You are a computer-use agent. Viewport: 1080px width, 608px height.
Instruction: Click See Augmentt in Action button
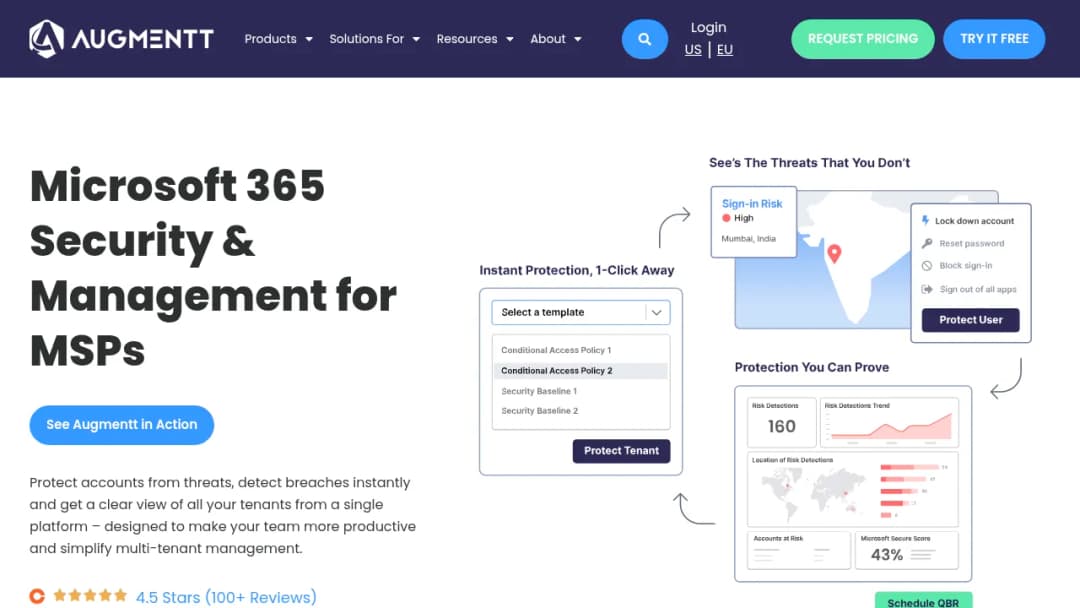click(121, 425)
